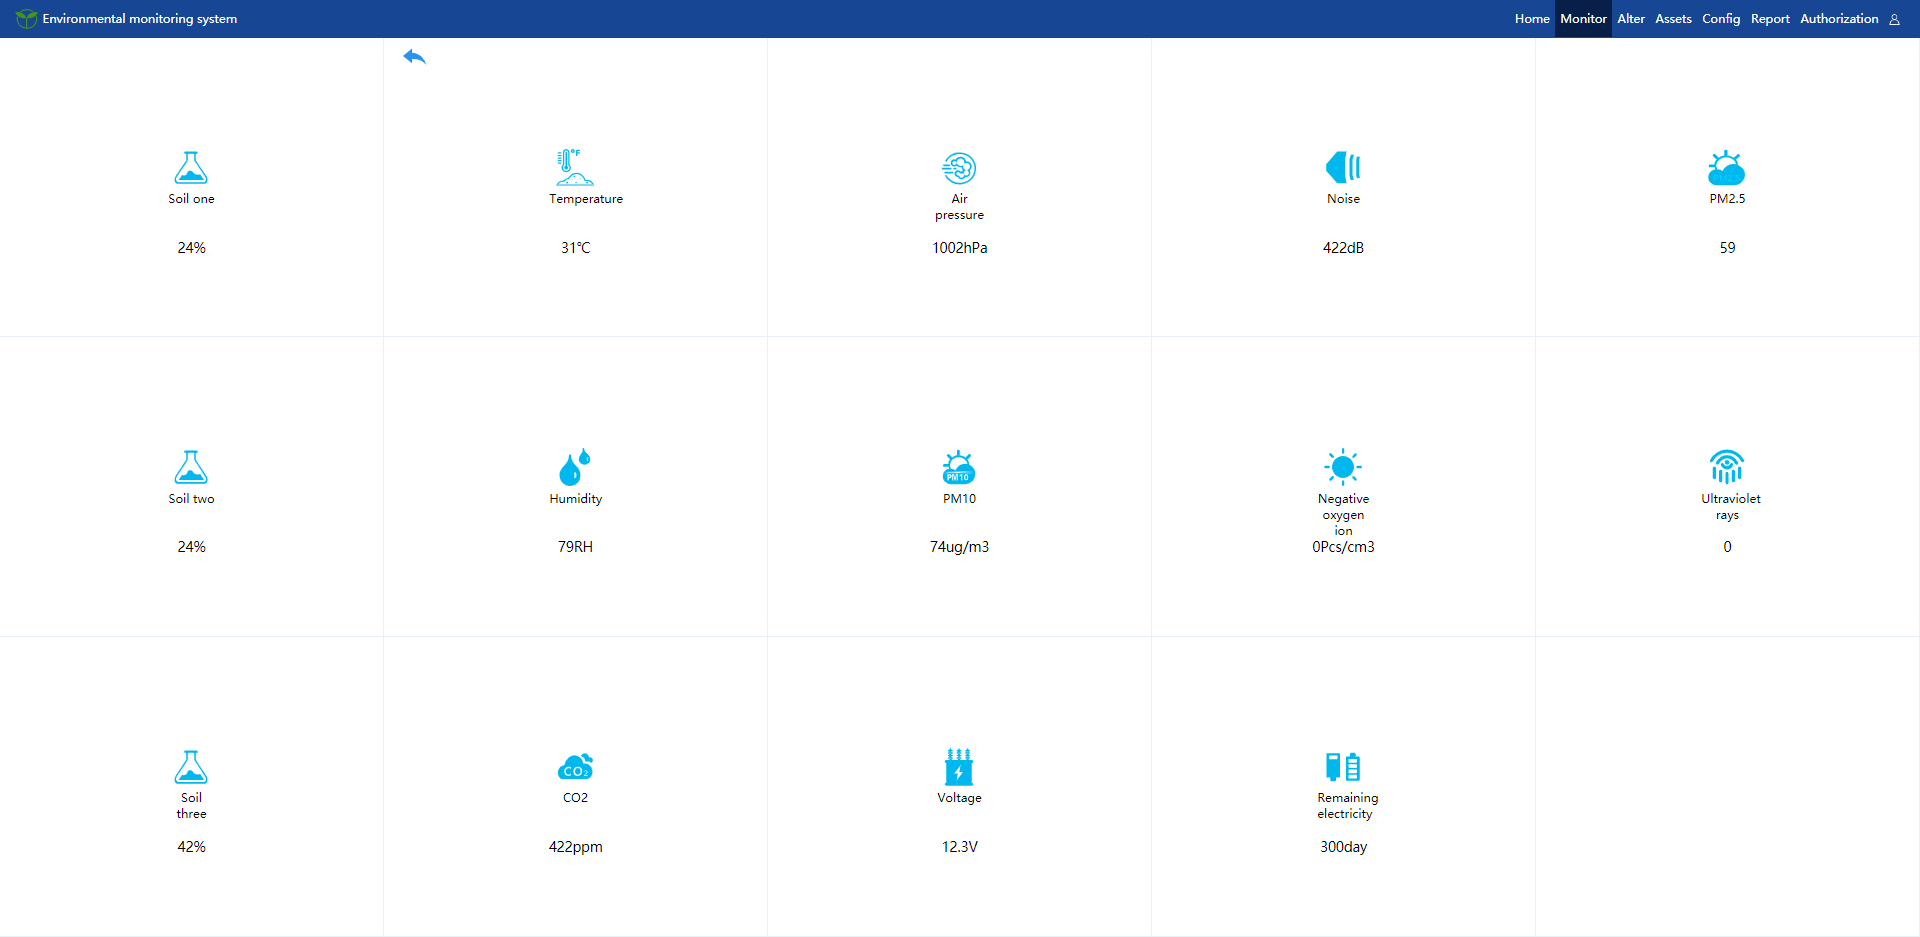Click the Ultraviolet rays label
This screenshot has height=937, width=1920.
[1731, 507]
